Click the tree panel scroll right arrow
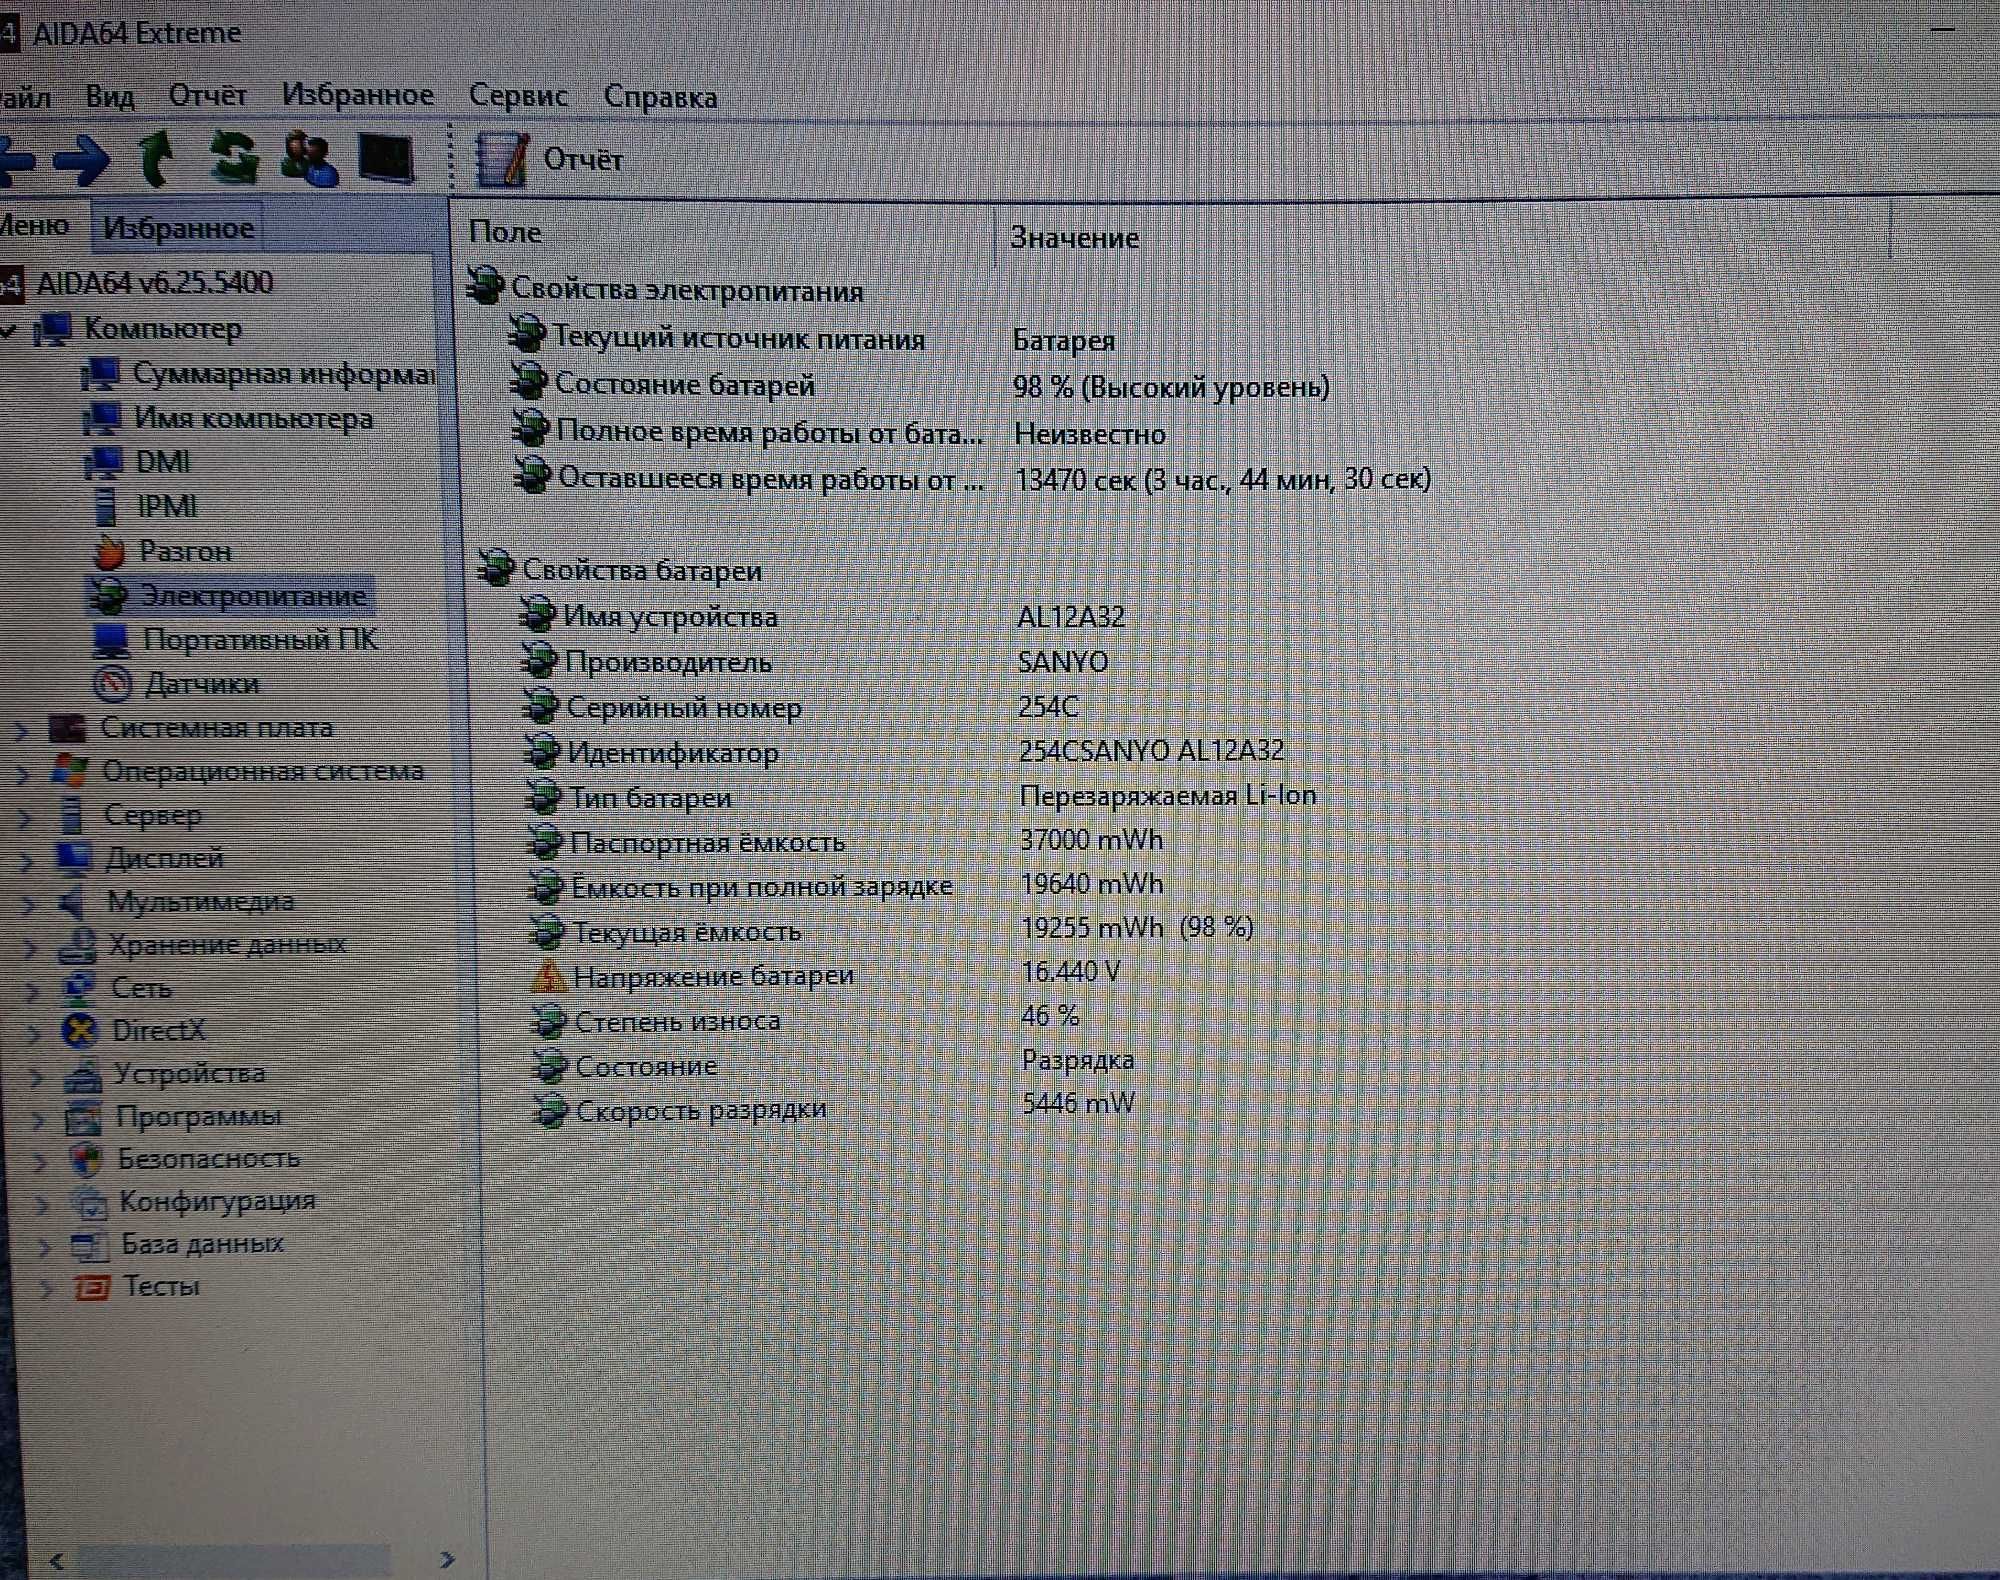2000x1580 pixels. click(x=447, y=1559)
